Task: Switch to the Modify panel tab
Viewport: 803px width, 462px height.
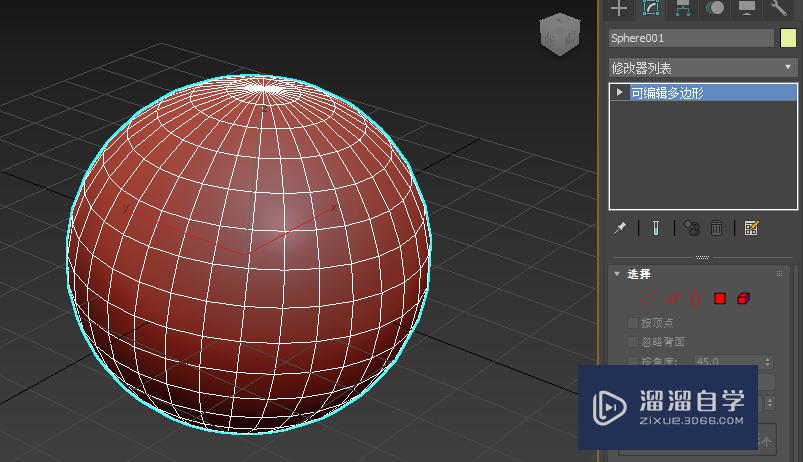Action: 651,8
